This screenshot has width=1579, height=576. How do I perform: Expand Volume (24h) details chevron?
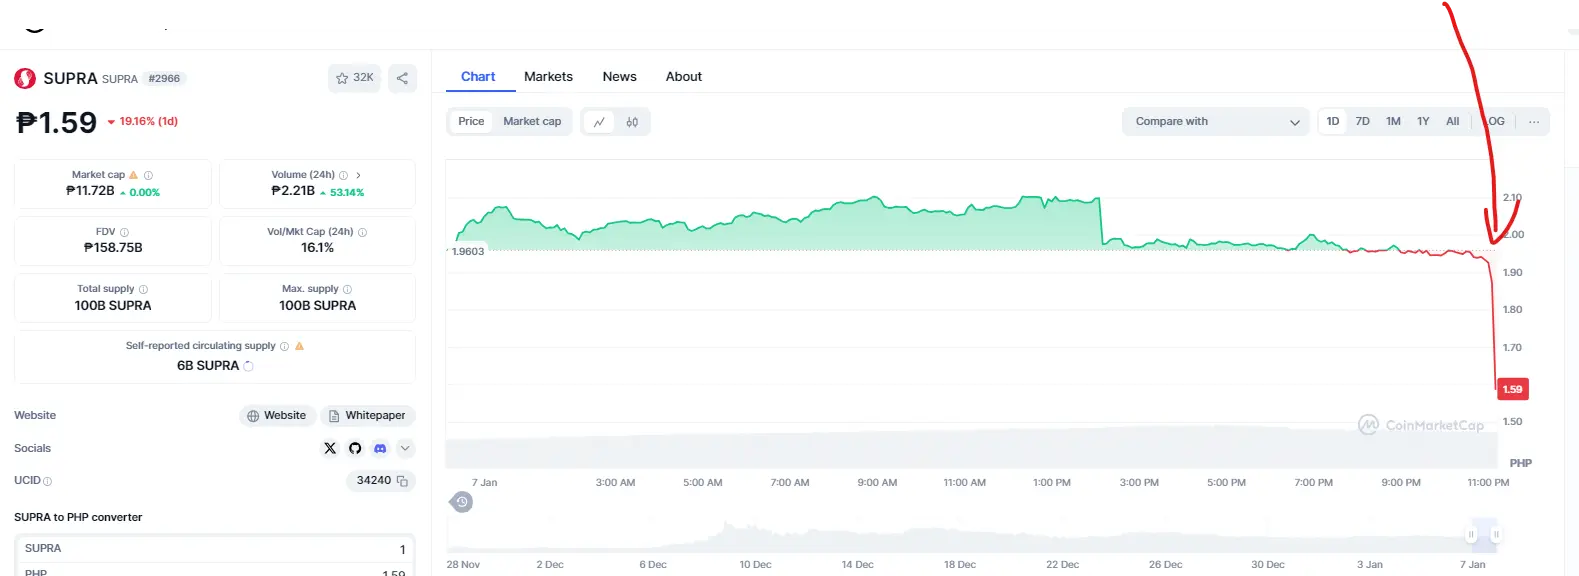[358, 175]
